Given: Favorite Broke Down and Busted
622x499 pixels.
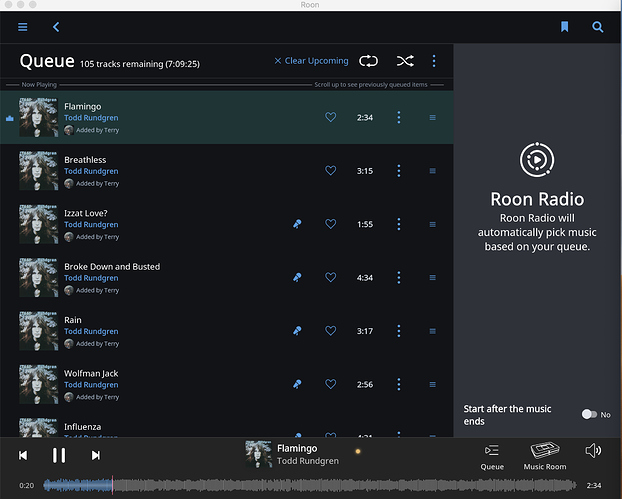Looking at the screenshot, I should pos(330,277).
